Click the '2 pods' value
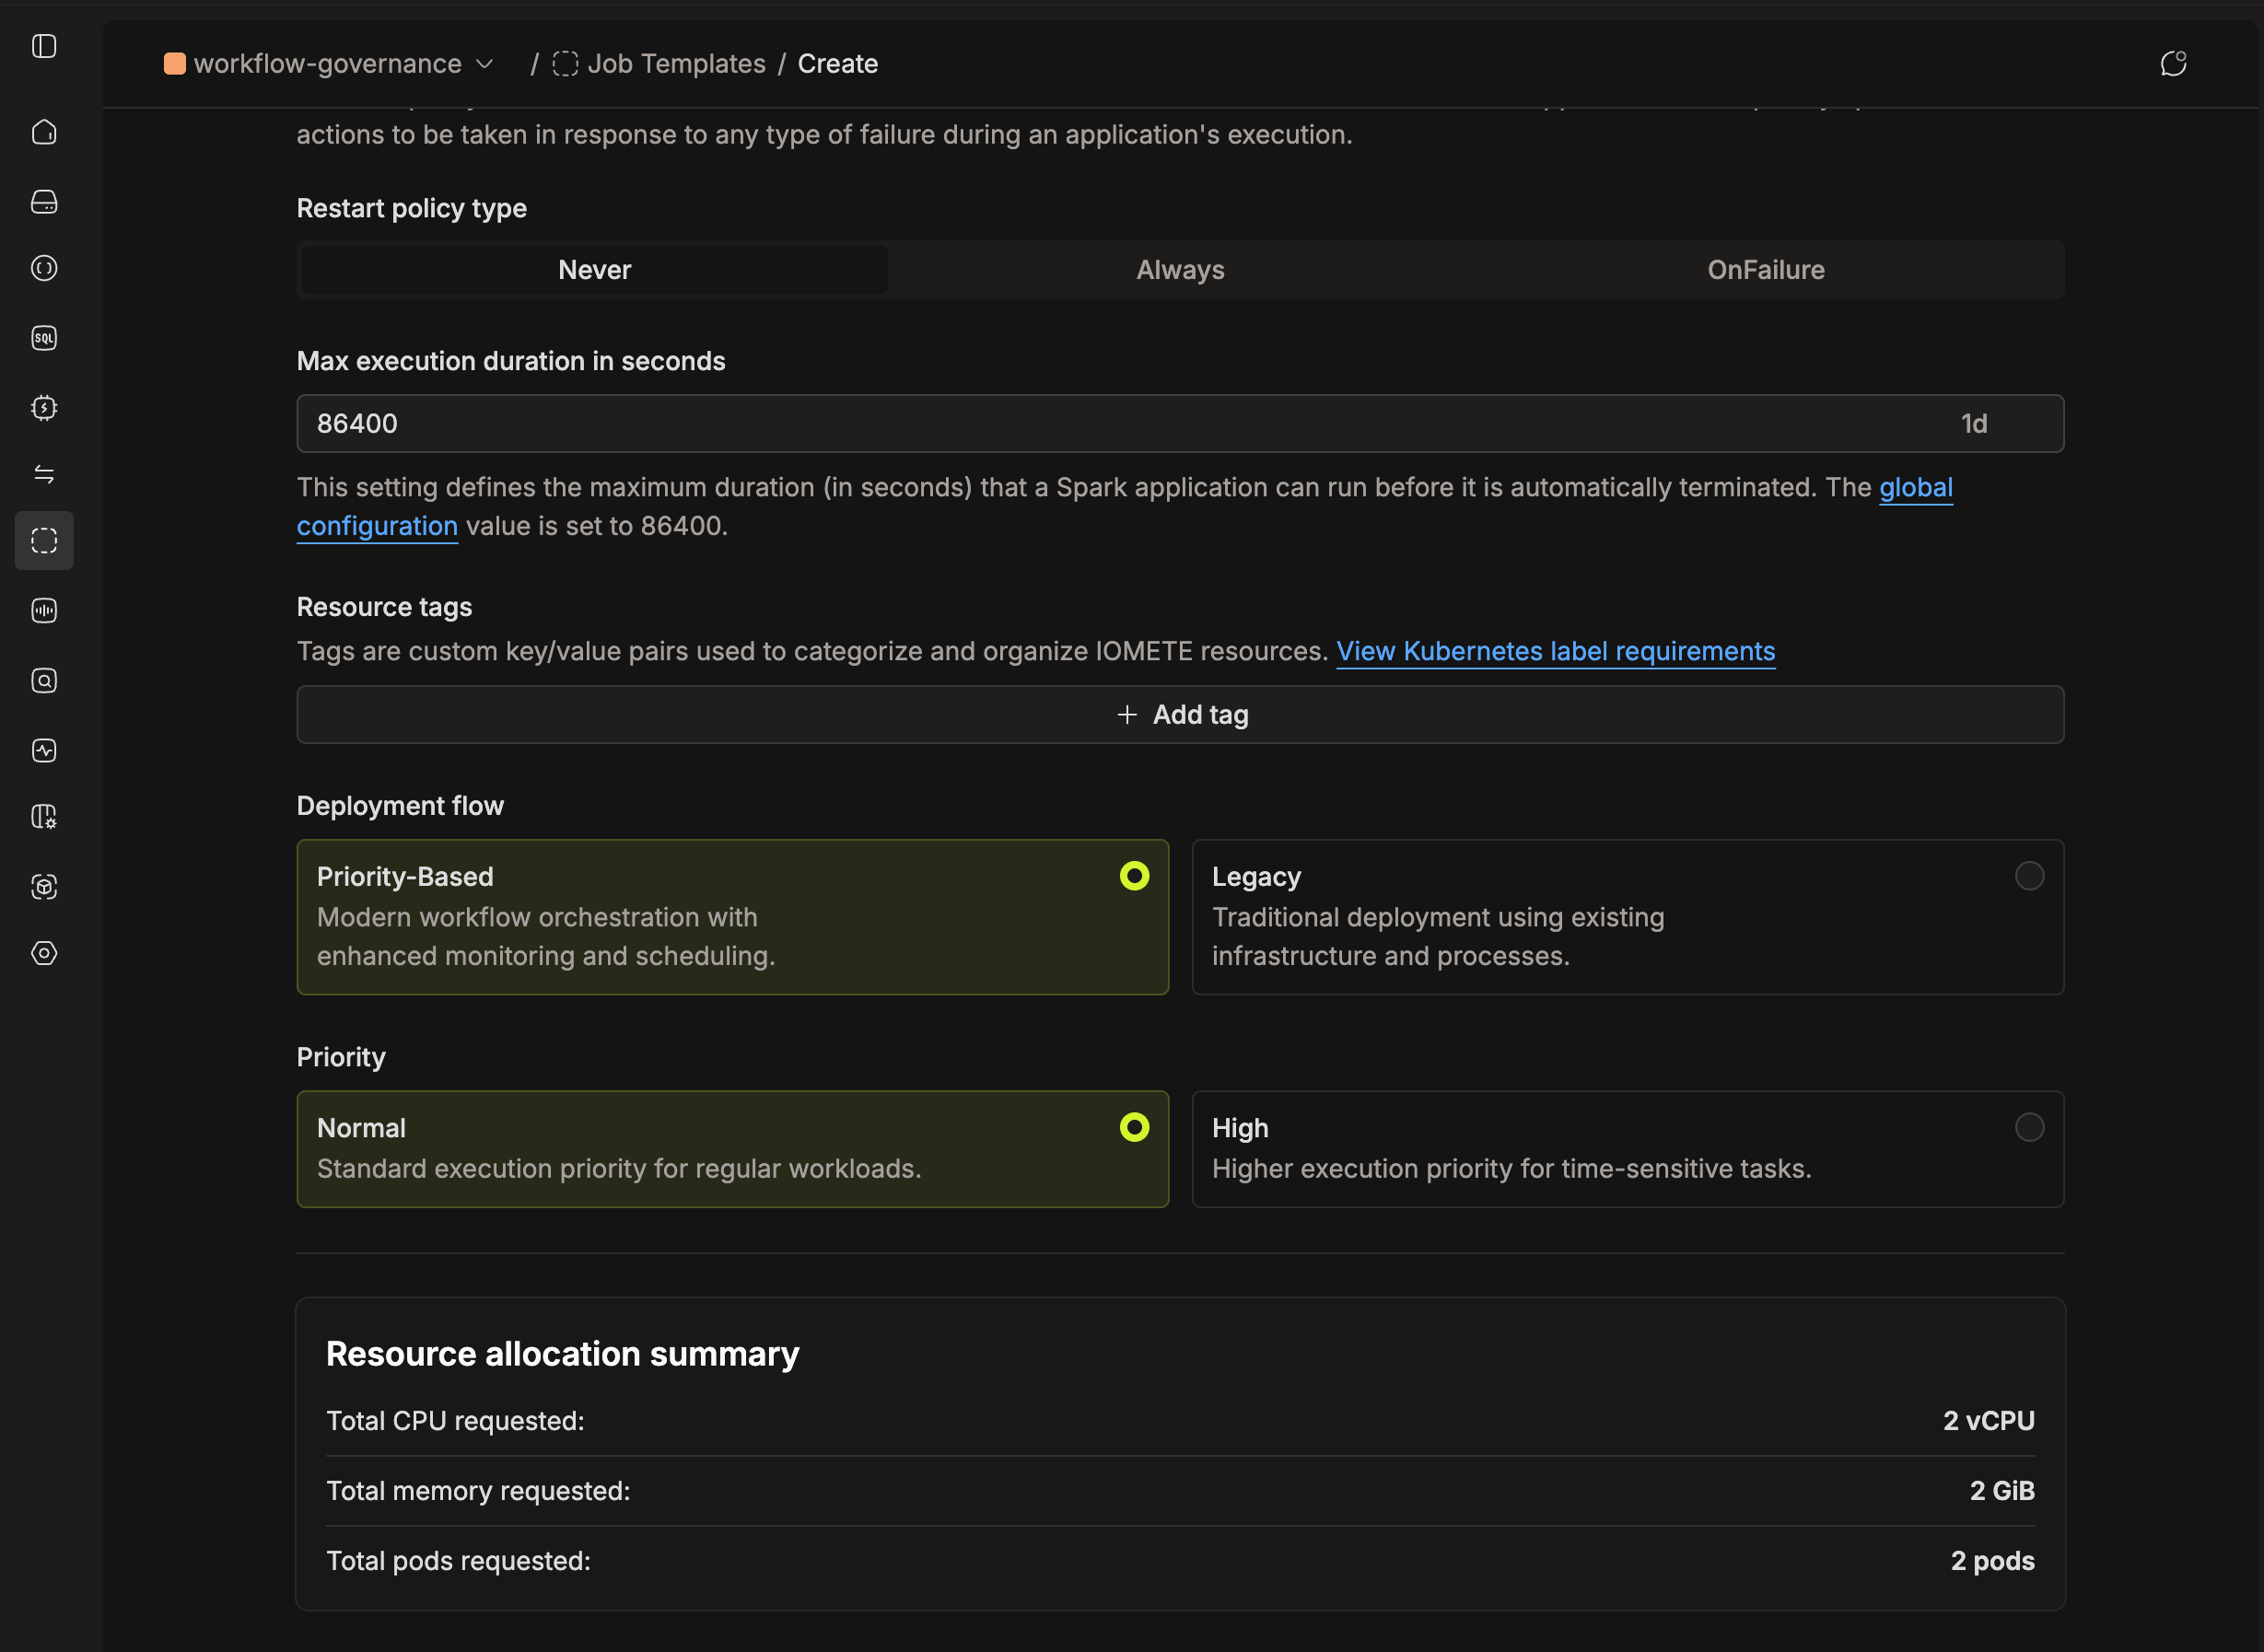Screen dimensions: 2264x1652 [x=1992, y=1561]
